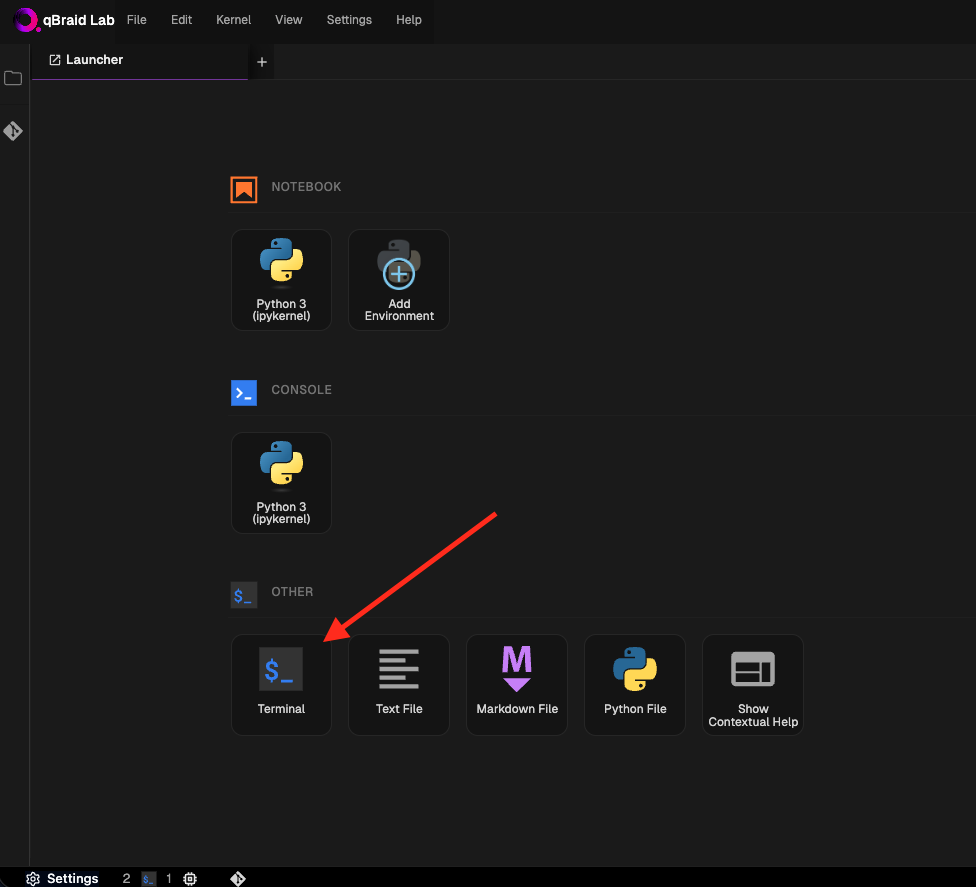The height and width of the screenshot is (887, 976).
Task: Launch Python 3 (ipykernel) console
Action: coord(281,482)
